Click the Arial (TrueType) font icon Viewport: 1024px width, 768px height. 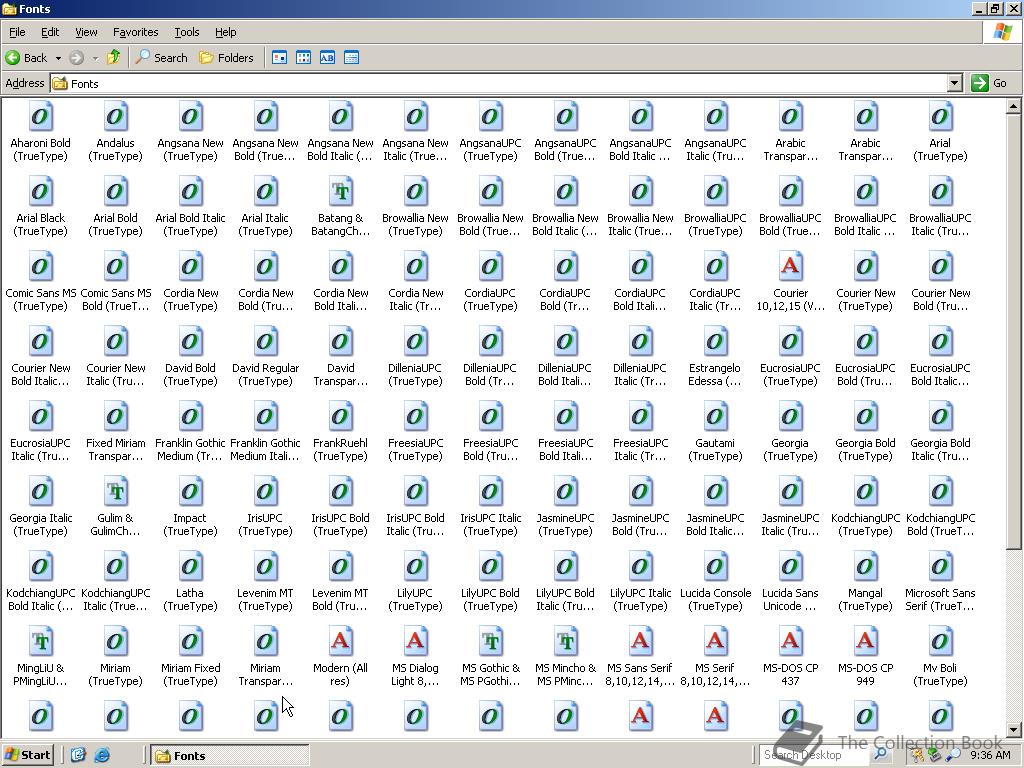pyautogui.click(x=940, y=117)
